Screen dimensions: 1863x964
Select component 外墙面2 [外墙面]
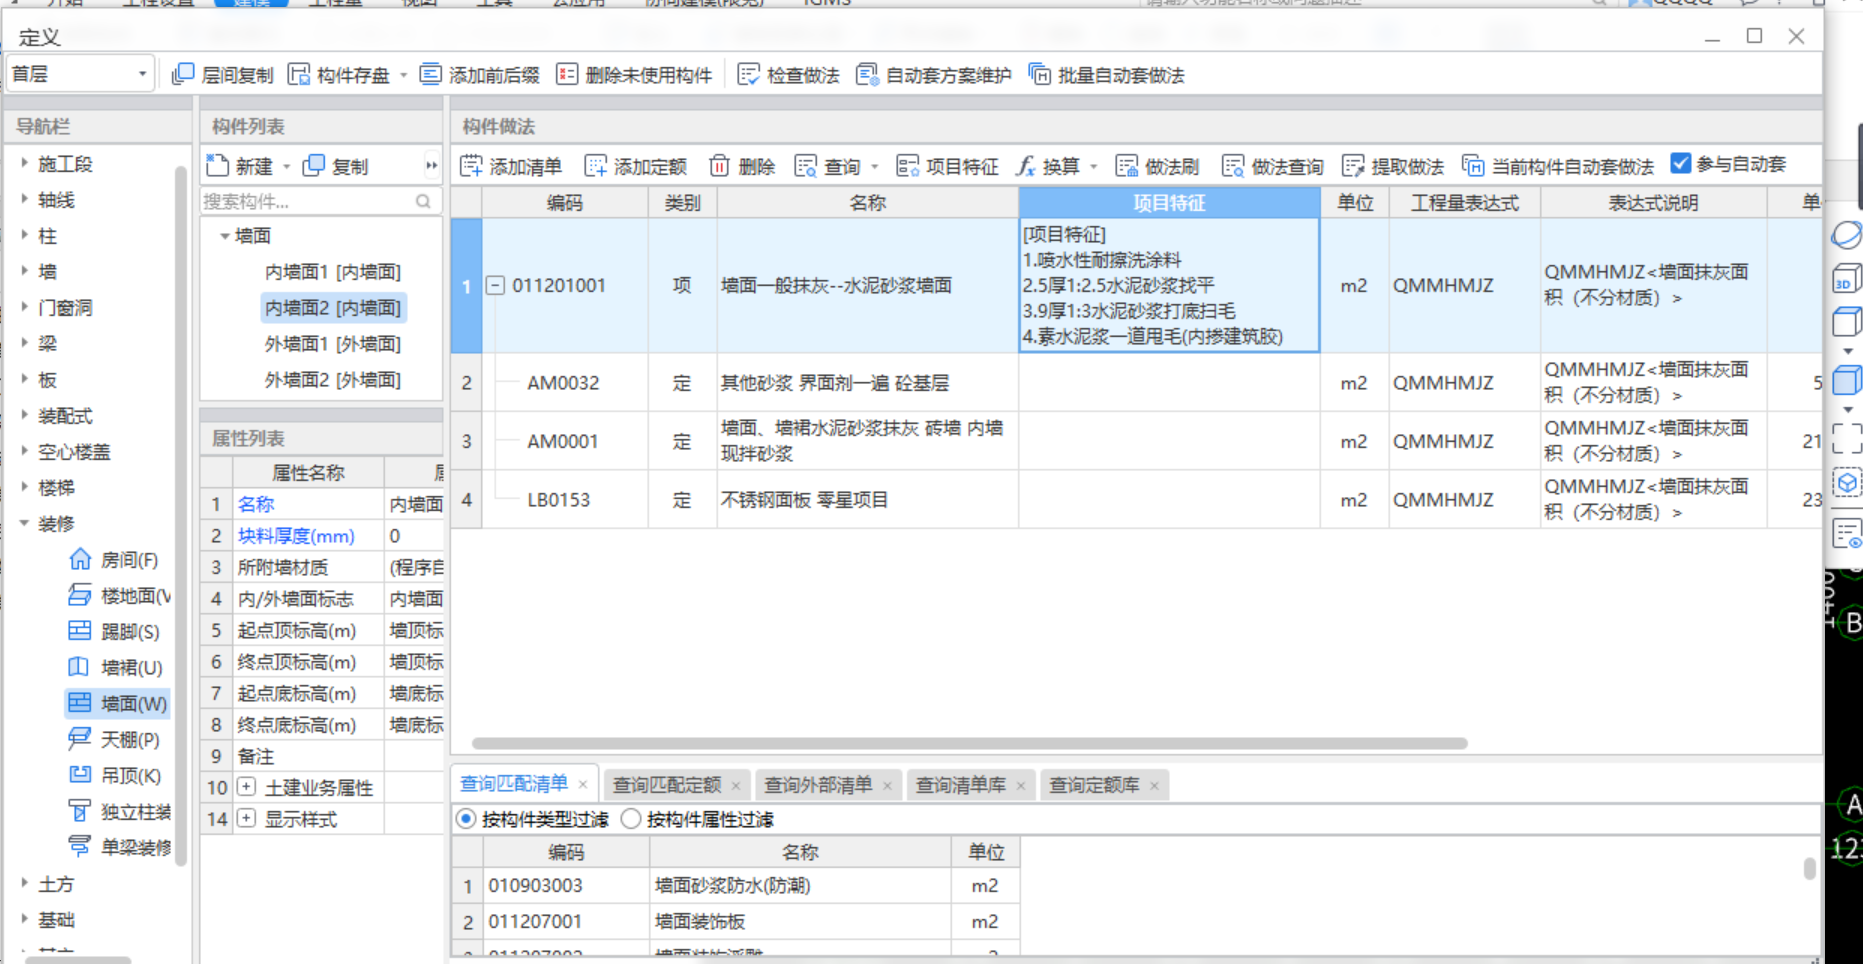click(x=333, y=380)
